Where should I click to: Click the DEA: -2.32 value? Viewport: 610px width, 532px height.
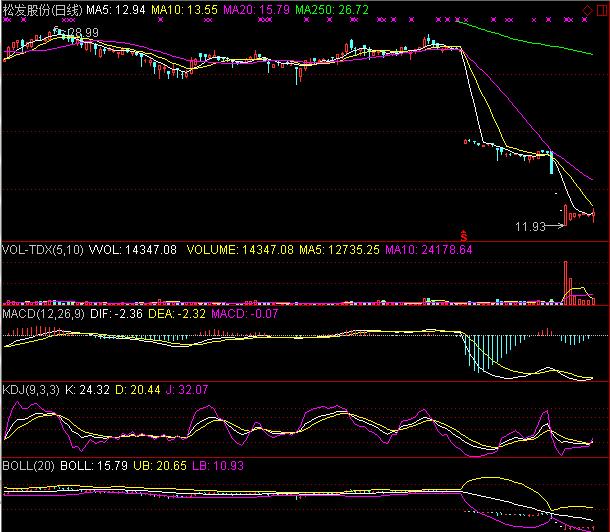tap(177, 314)
